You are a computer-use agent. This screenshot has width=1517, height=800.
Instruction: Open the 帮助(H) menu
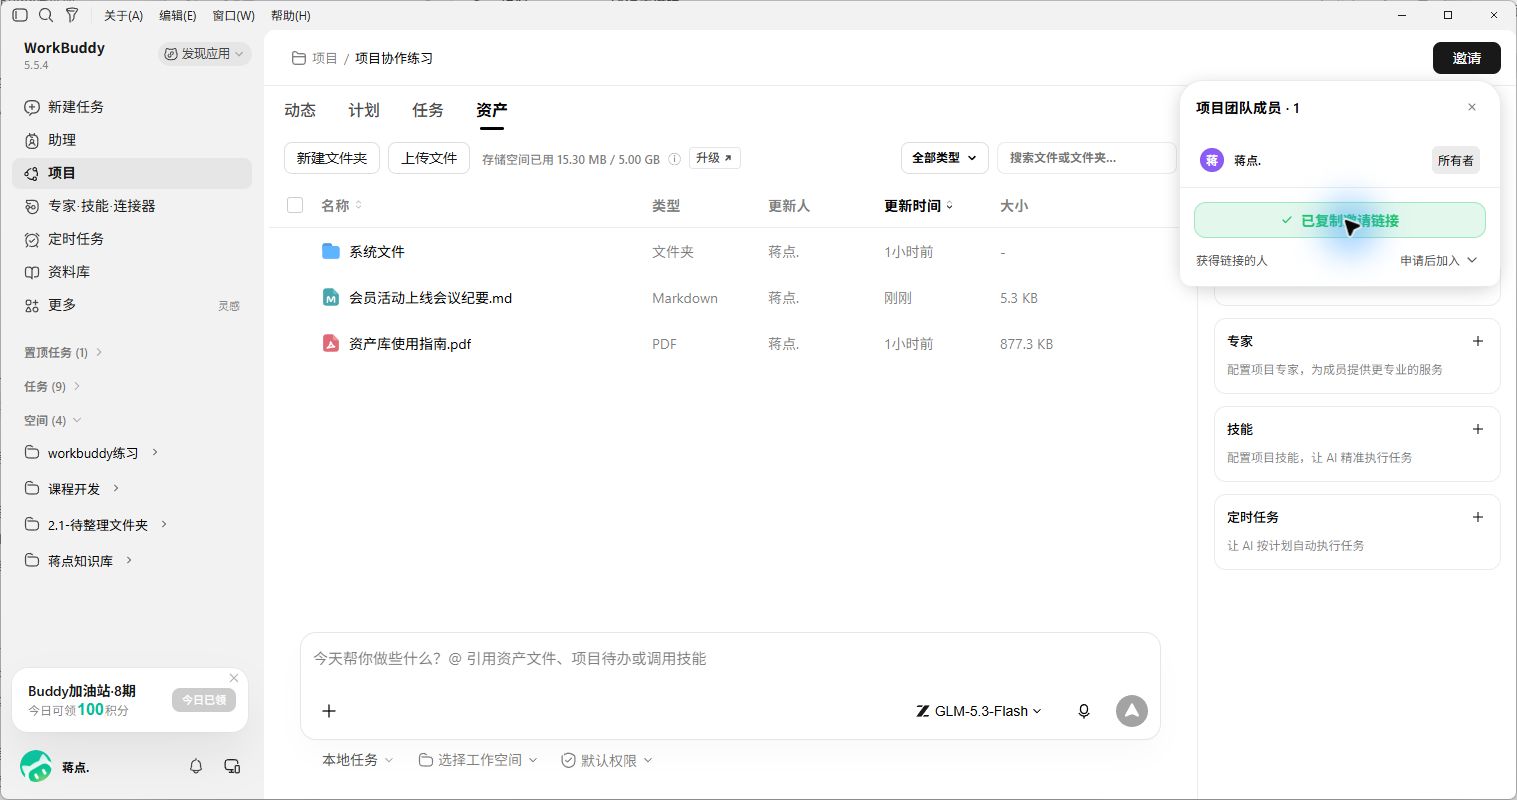point(291,15)
